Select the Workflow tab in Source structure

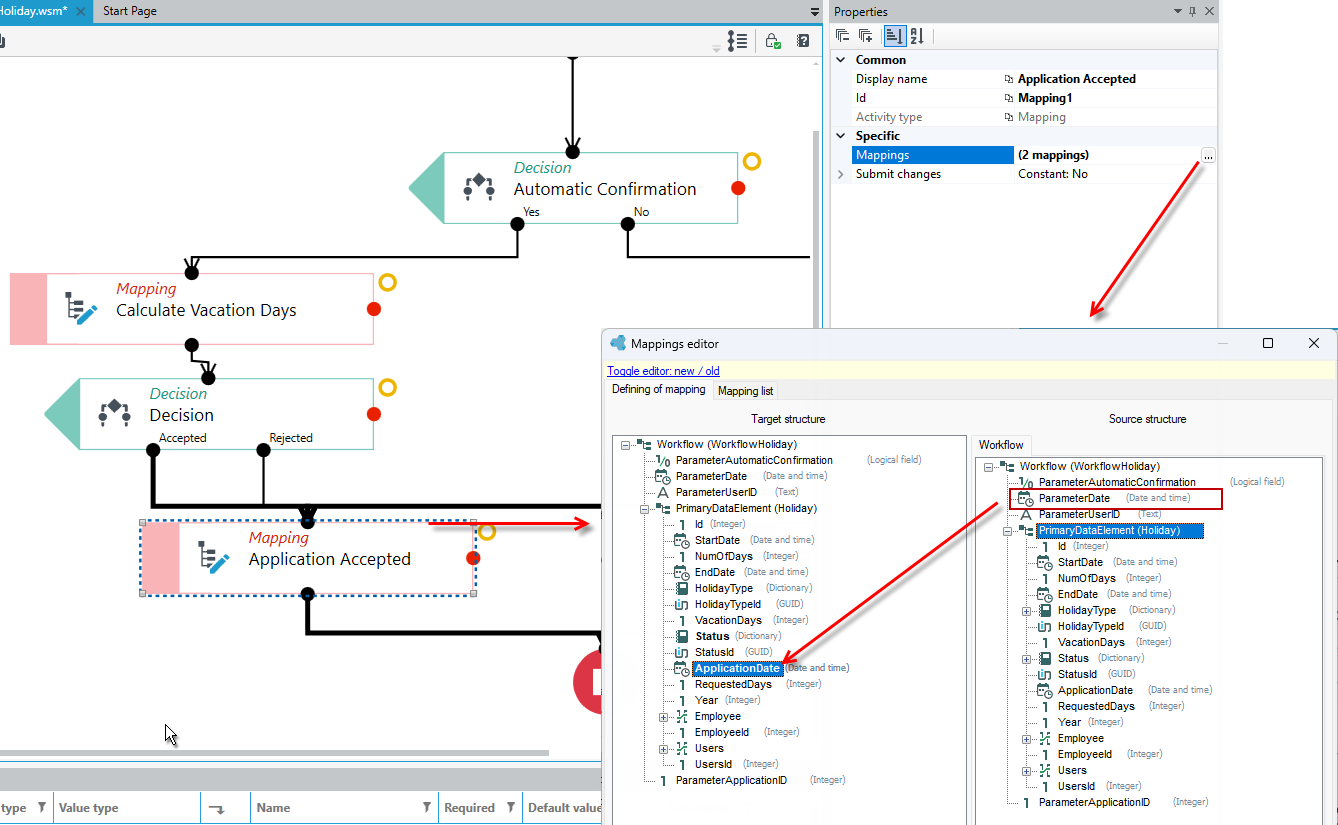tap(1001, 445)
